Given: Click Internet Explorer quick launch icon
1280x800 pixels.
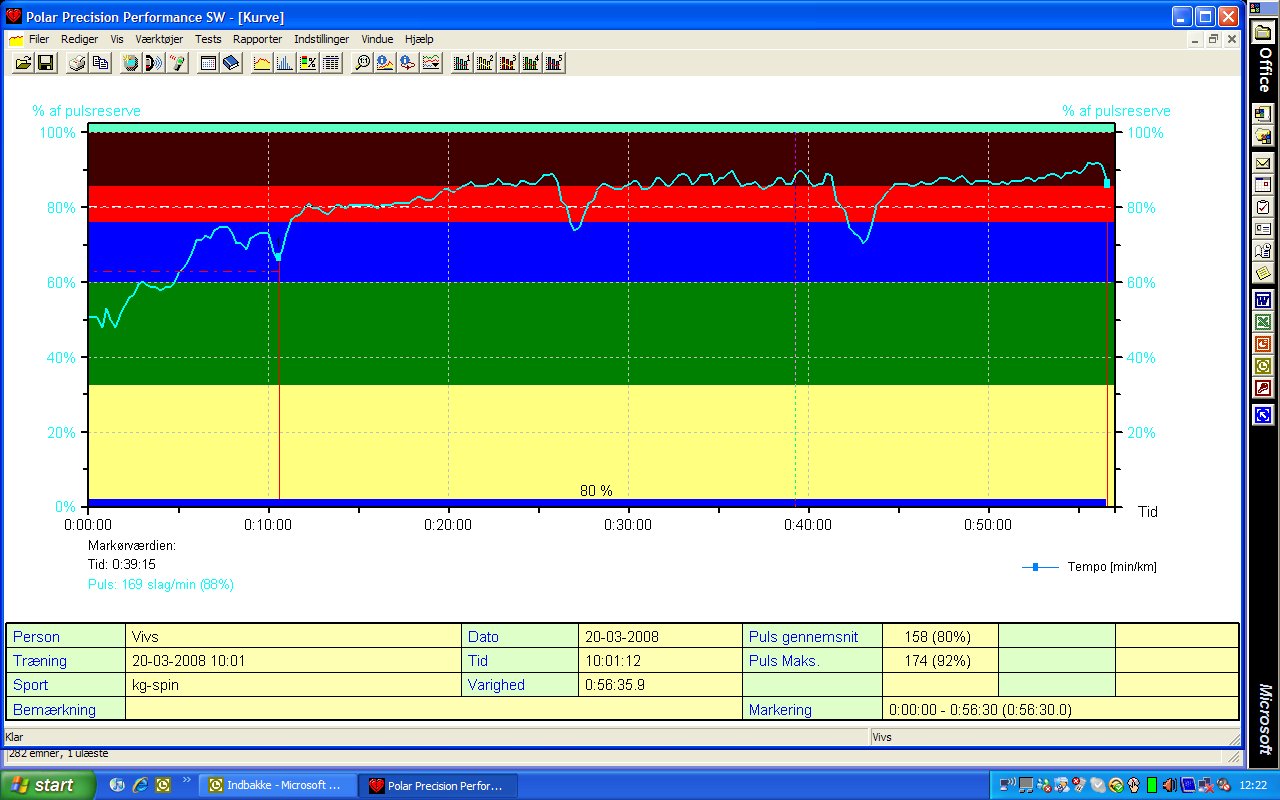Looking at the screenshot, I should [140, 785].
